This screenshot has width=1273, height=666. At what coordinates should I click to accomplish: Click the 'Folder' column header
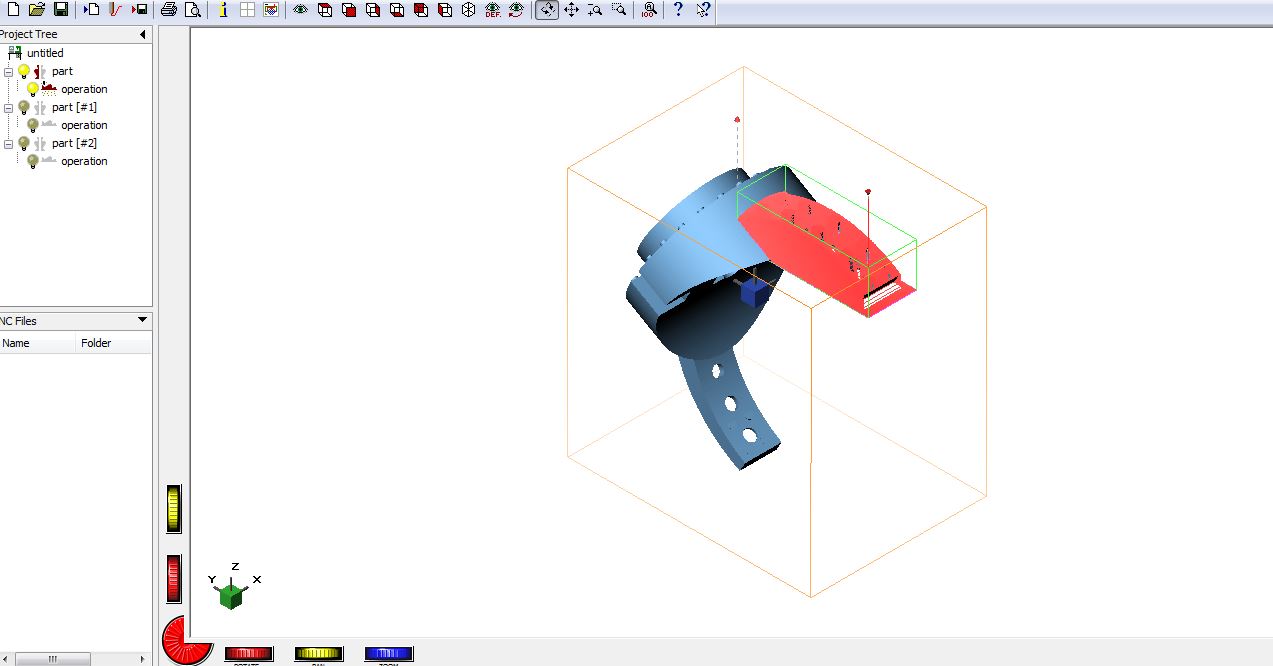click(x=96, y=343)
